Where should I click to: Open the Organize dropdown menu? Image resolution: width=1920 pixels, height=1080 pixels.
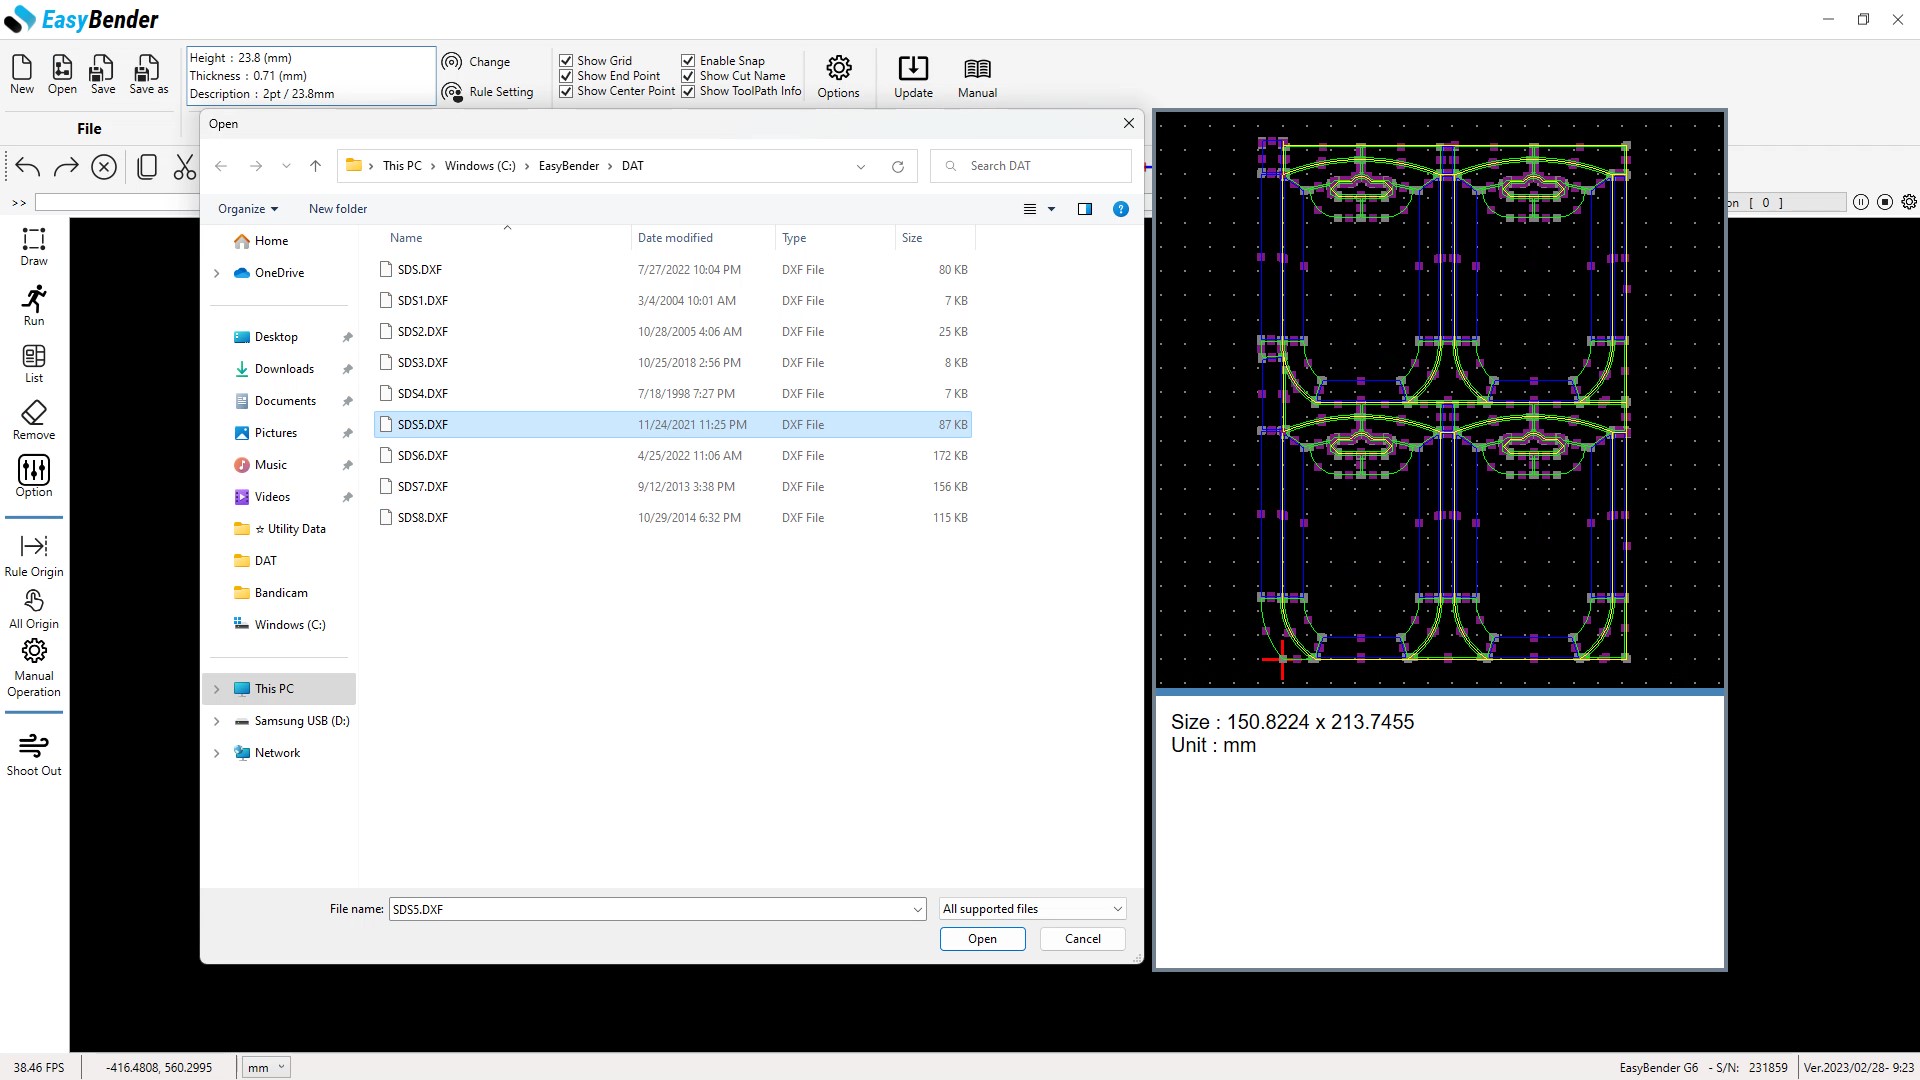click(248, 209)
